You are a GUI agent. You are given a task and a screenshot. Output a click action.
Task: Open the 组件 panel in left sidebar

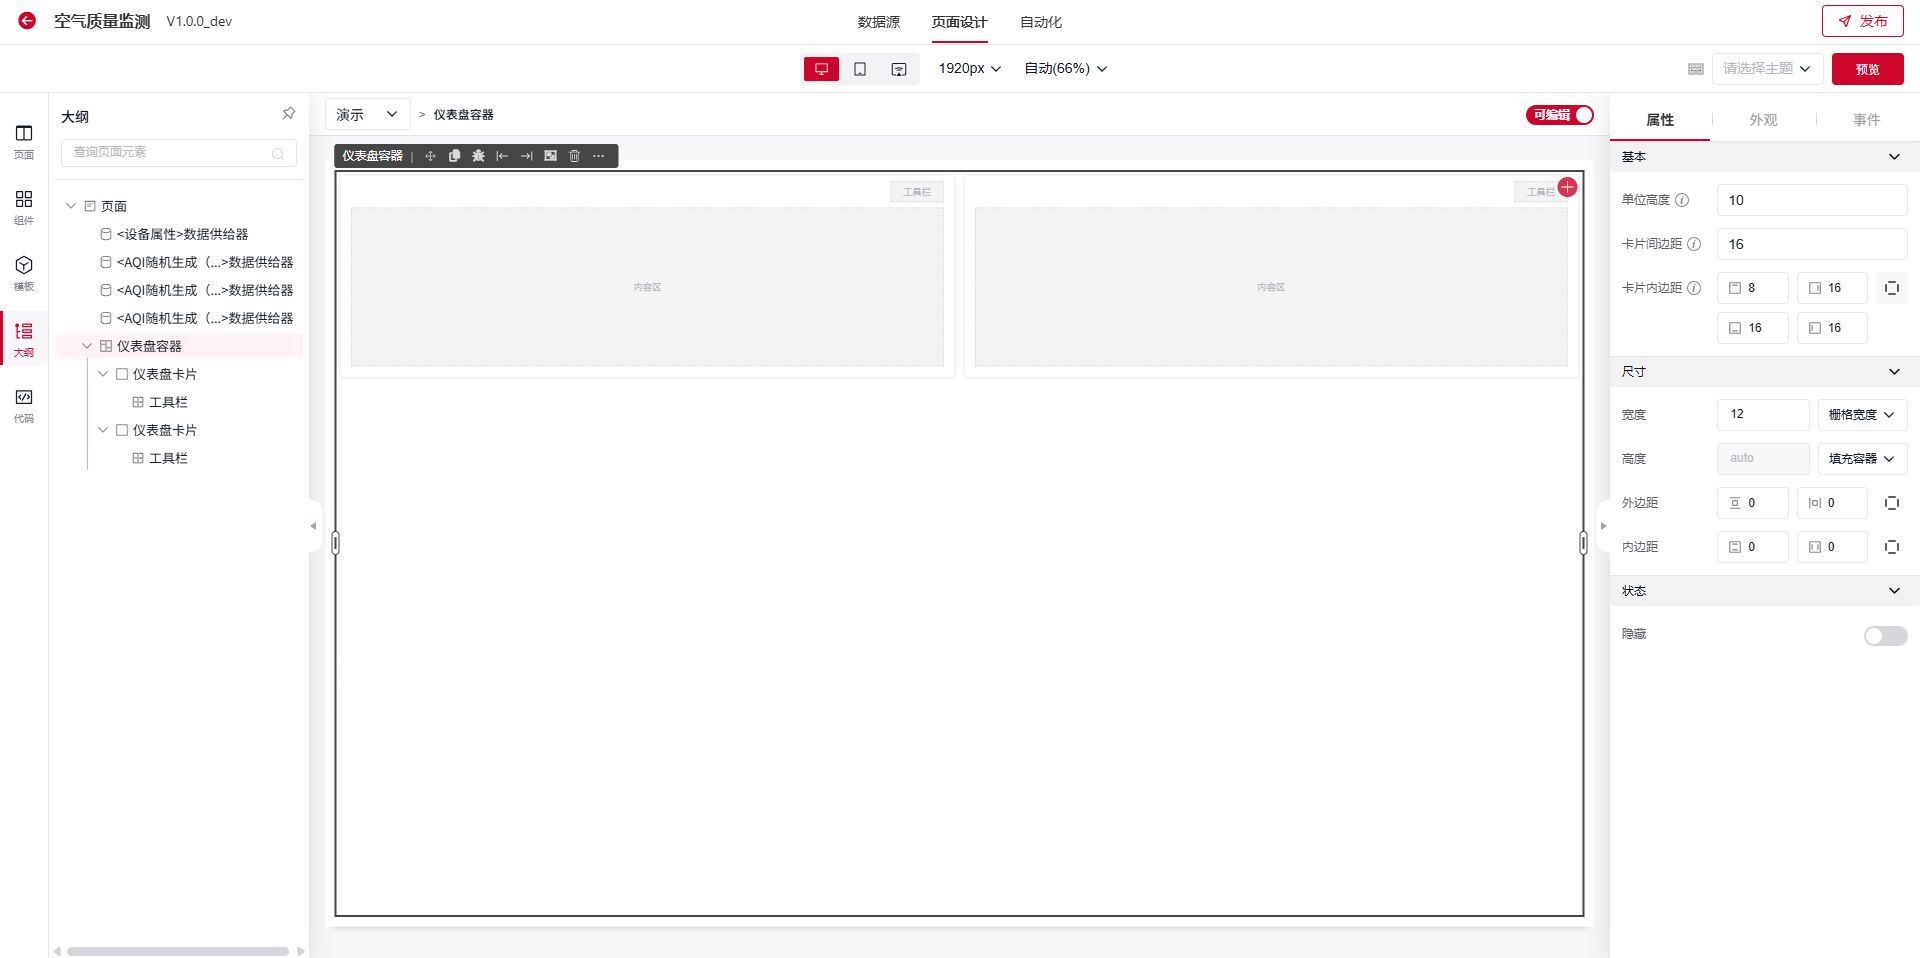(24, 206)
